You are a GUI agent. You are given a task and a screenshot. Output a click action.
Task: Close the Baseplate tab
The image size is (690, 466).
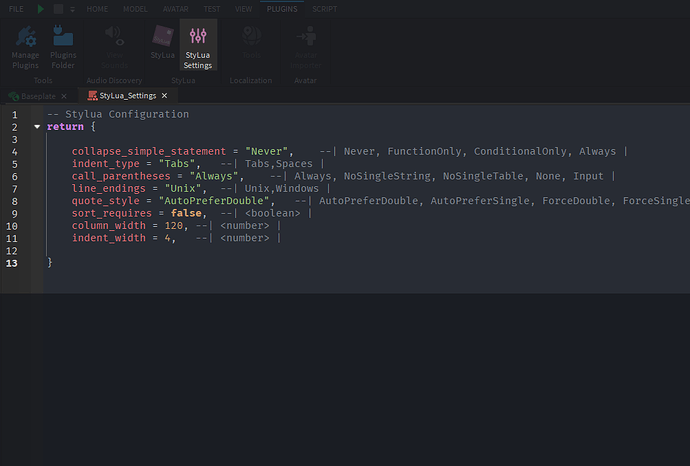pyautogui.click(x=64, y=96)
